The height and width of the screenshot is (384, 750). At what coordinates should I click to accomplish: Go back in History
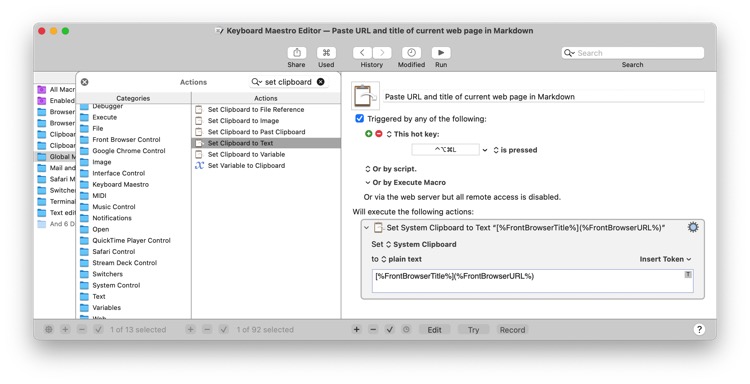click(363, 53)
